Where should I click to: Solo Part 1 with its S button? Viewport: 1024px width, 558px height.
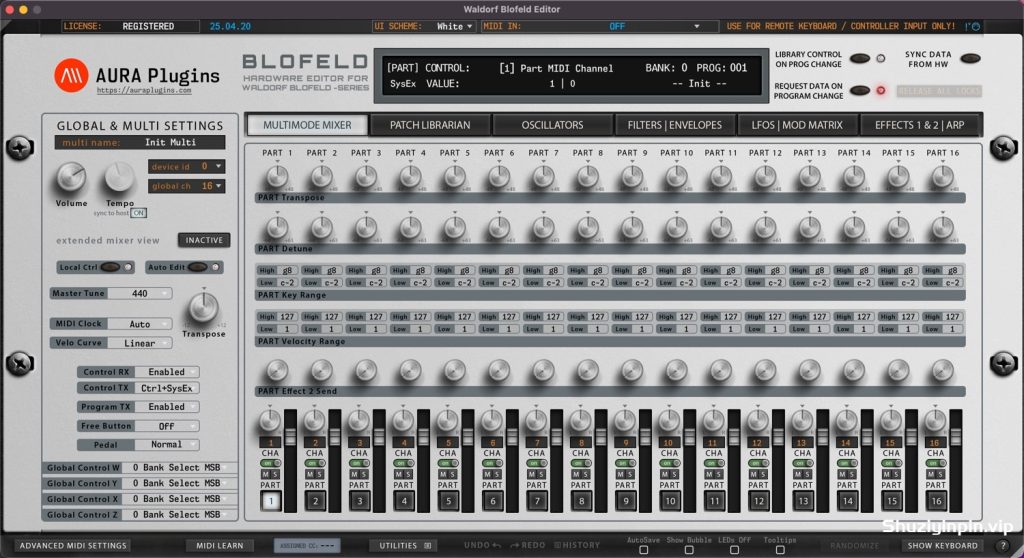click(275, 474)
